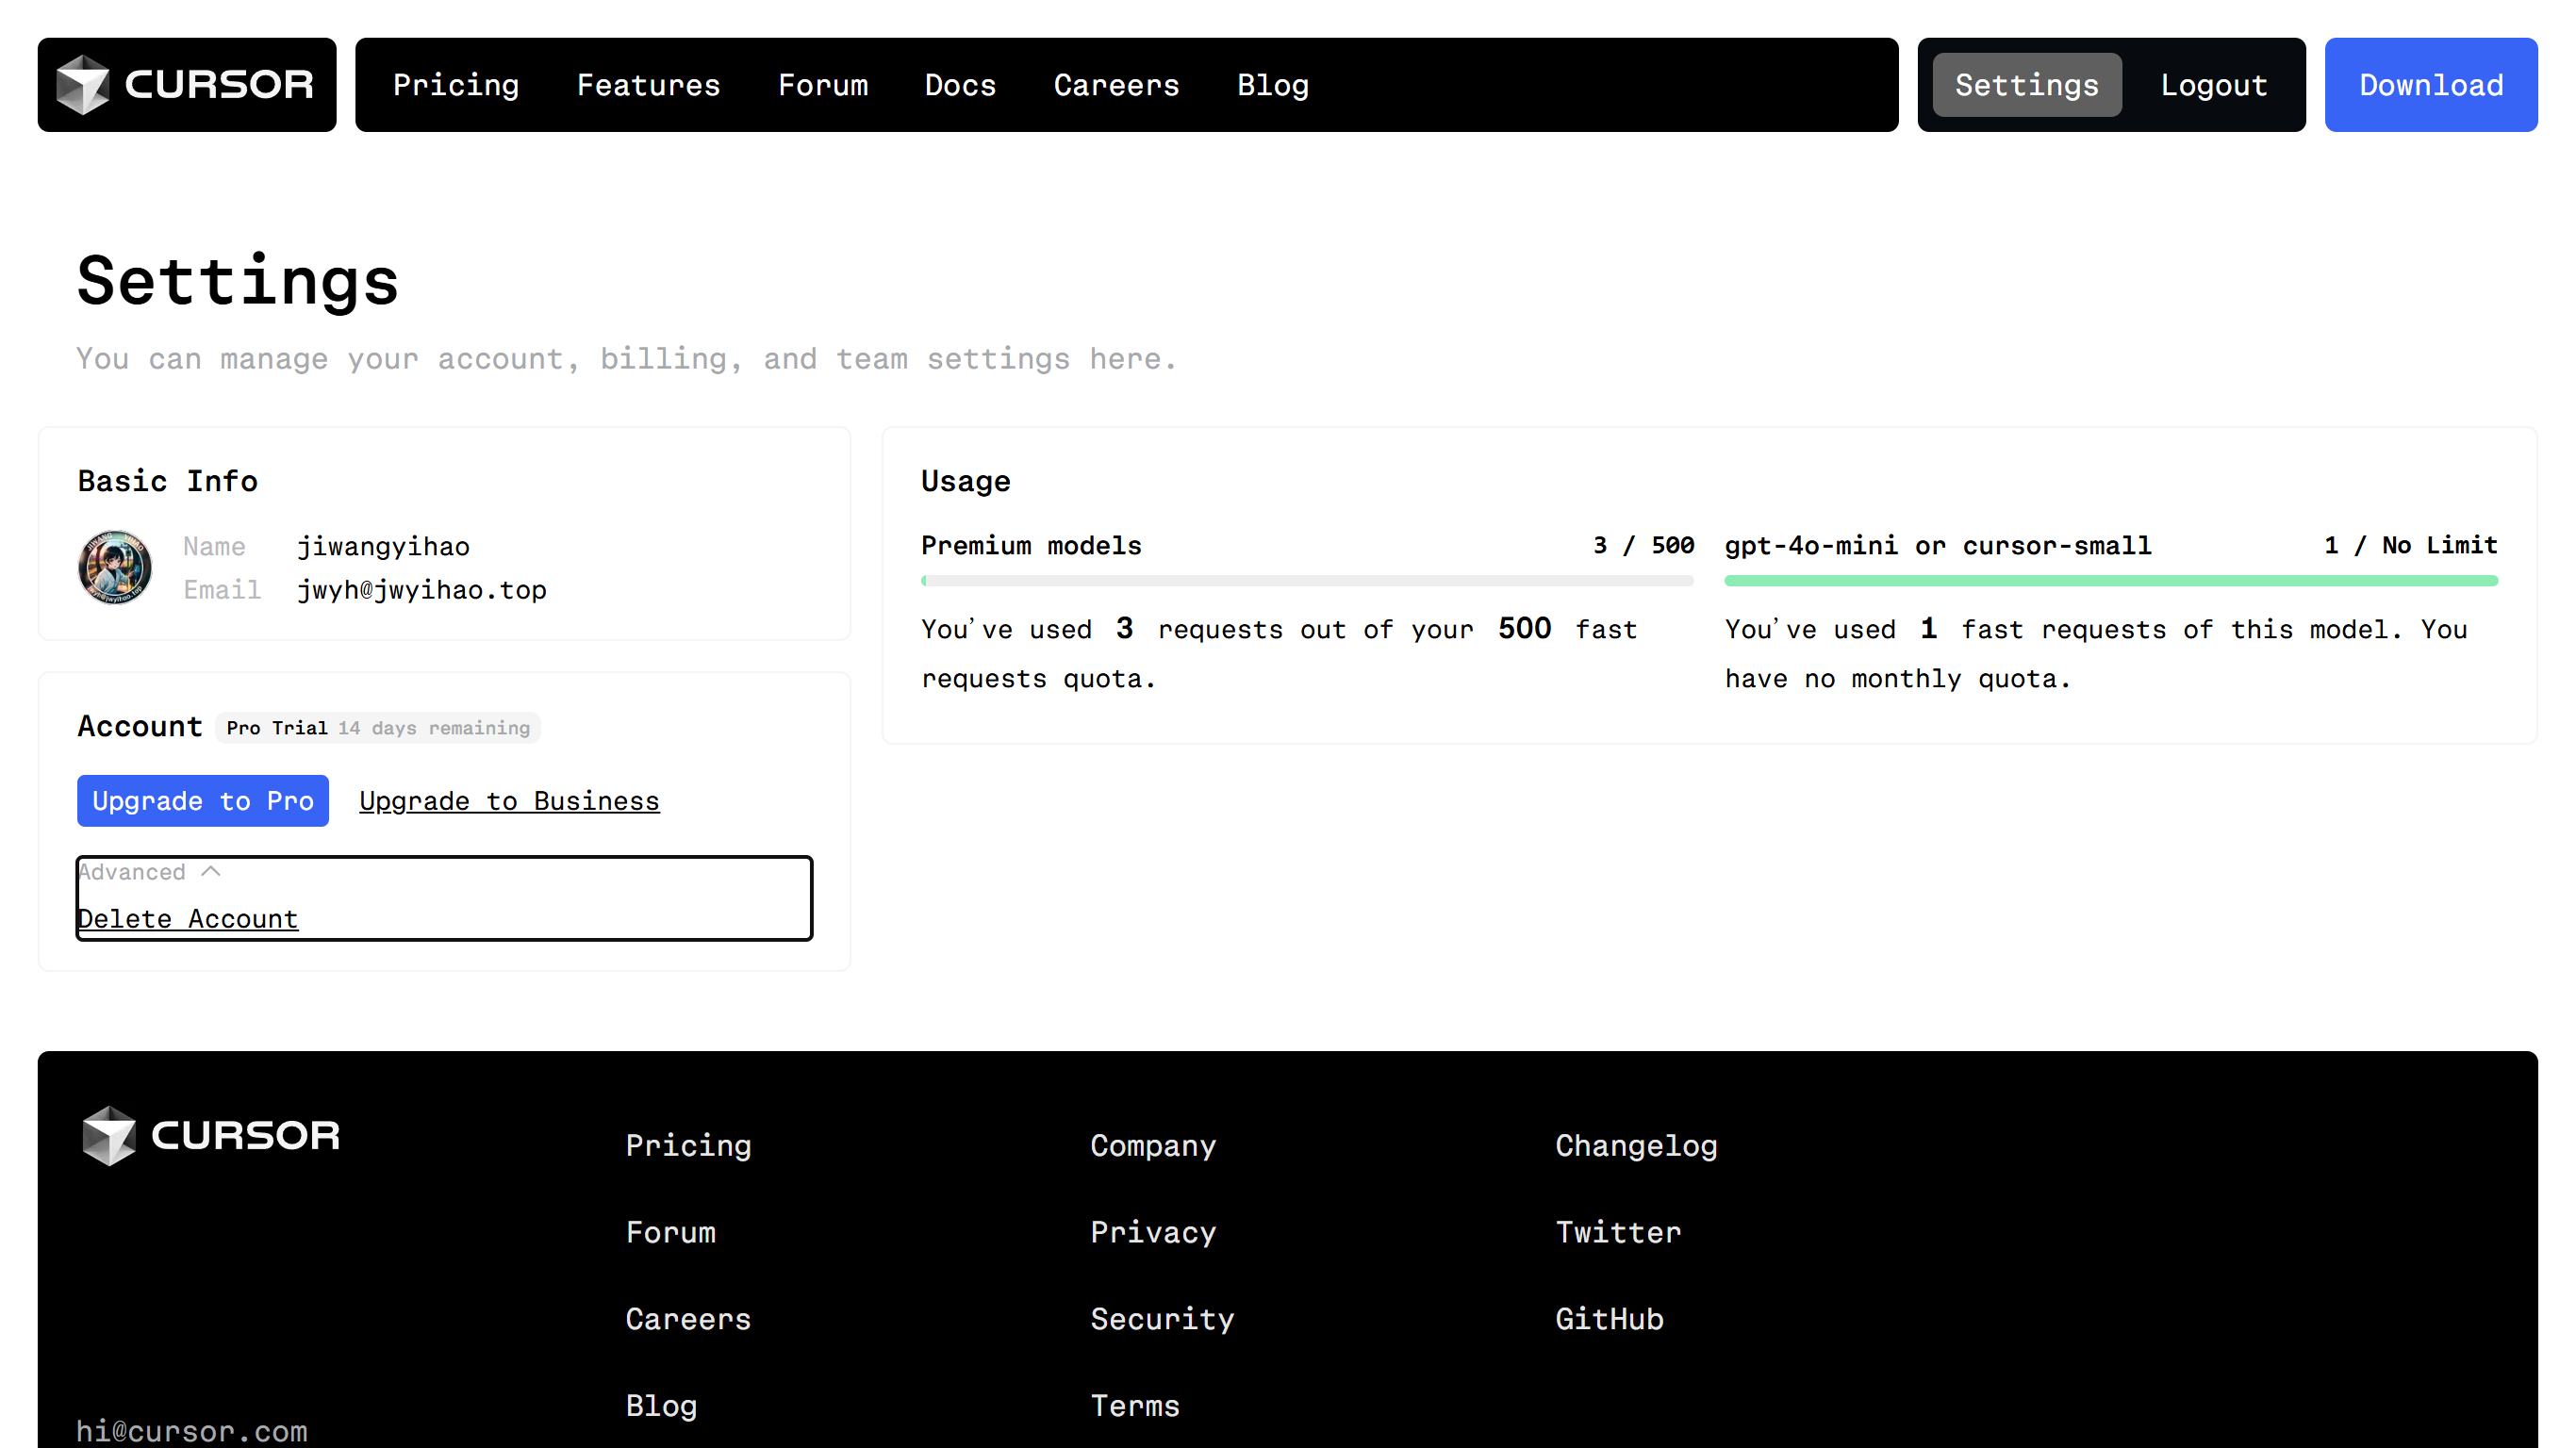Click the Cursor logo in the header
This screenshot has height=1448, width=2576.
pos(186,85)
